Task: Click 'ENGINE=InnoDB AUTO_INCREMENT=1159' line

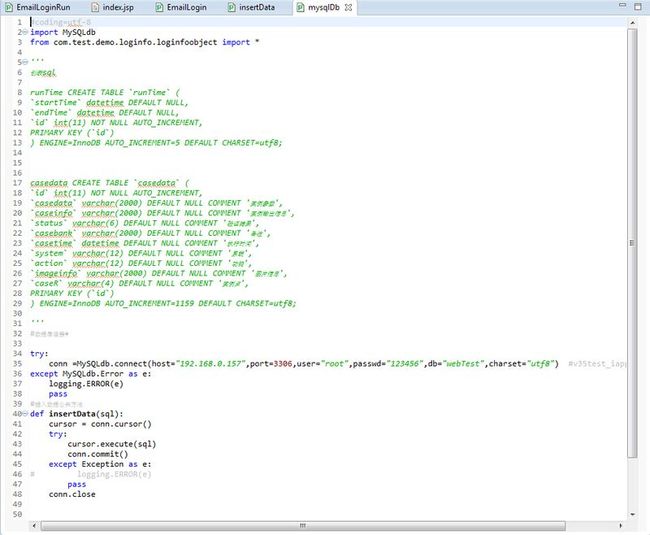Action: point(163,303)
